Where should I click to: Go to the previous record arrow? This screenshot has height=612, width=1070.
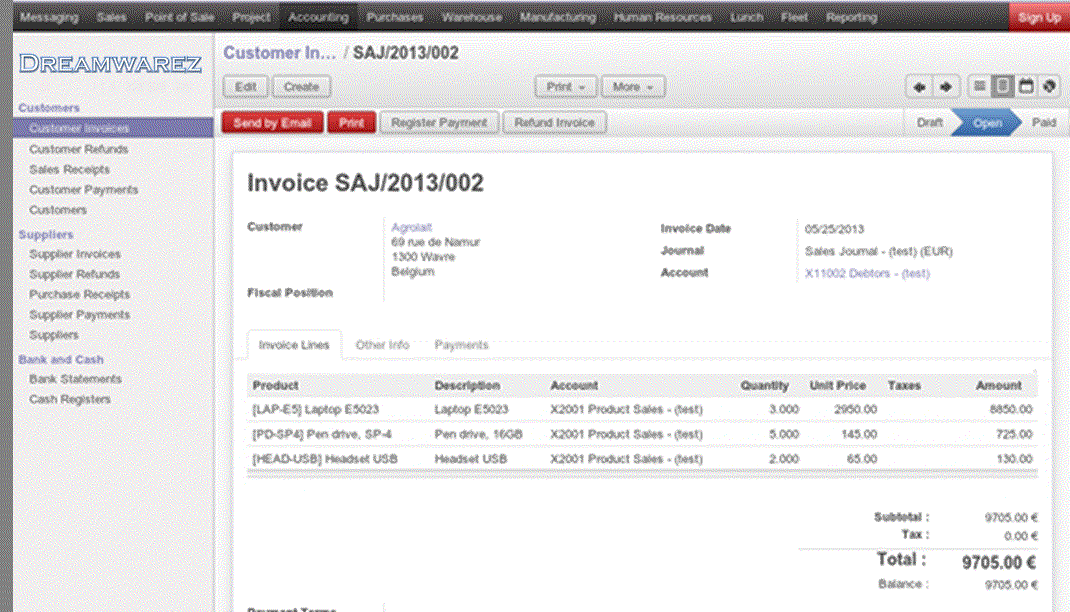point(918,86)
